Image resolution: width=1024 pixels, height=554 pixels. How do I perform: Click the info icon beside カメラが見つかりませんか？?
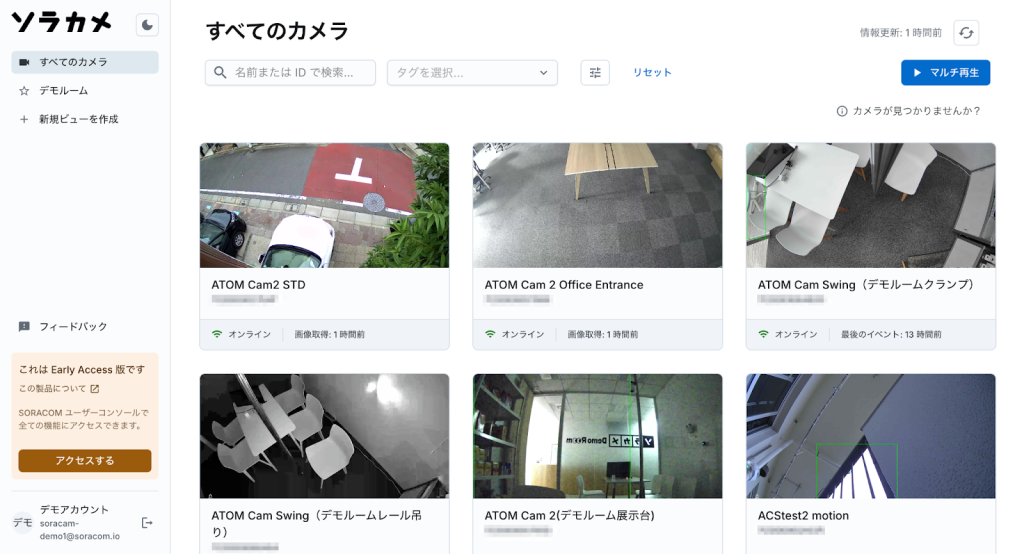point(842,111)
